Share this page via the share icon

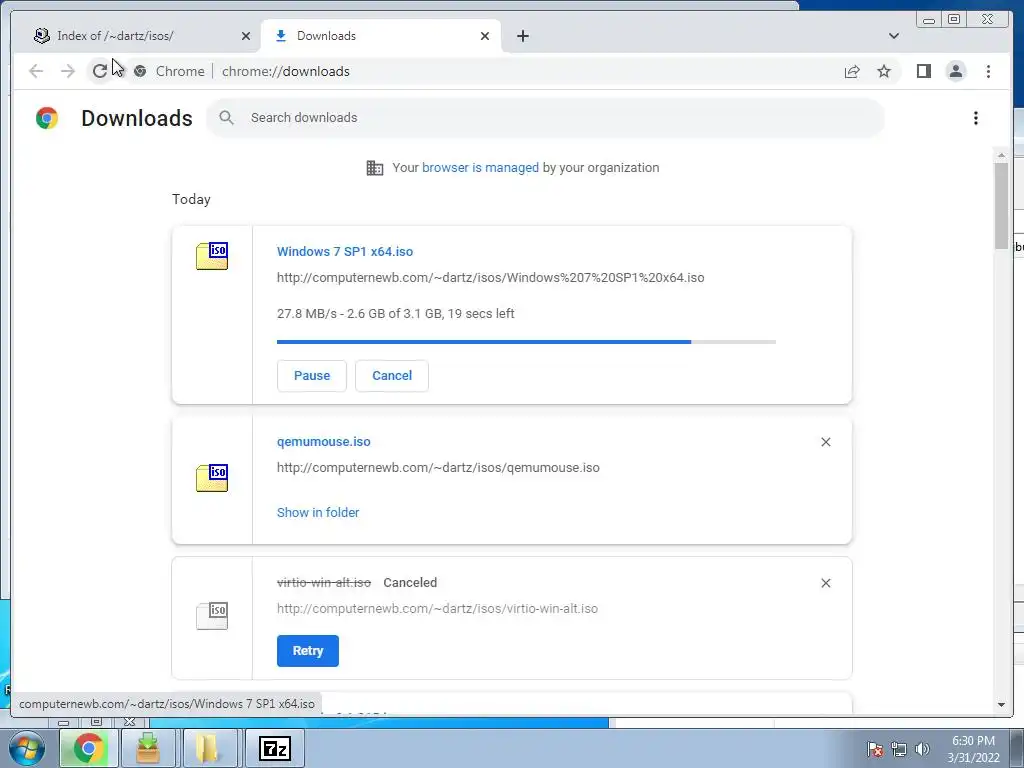click(x=852, y=71)
